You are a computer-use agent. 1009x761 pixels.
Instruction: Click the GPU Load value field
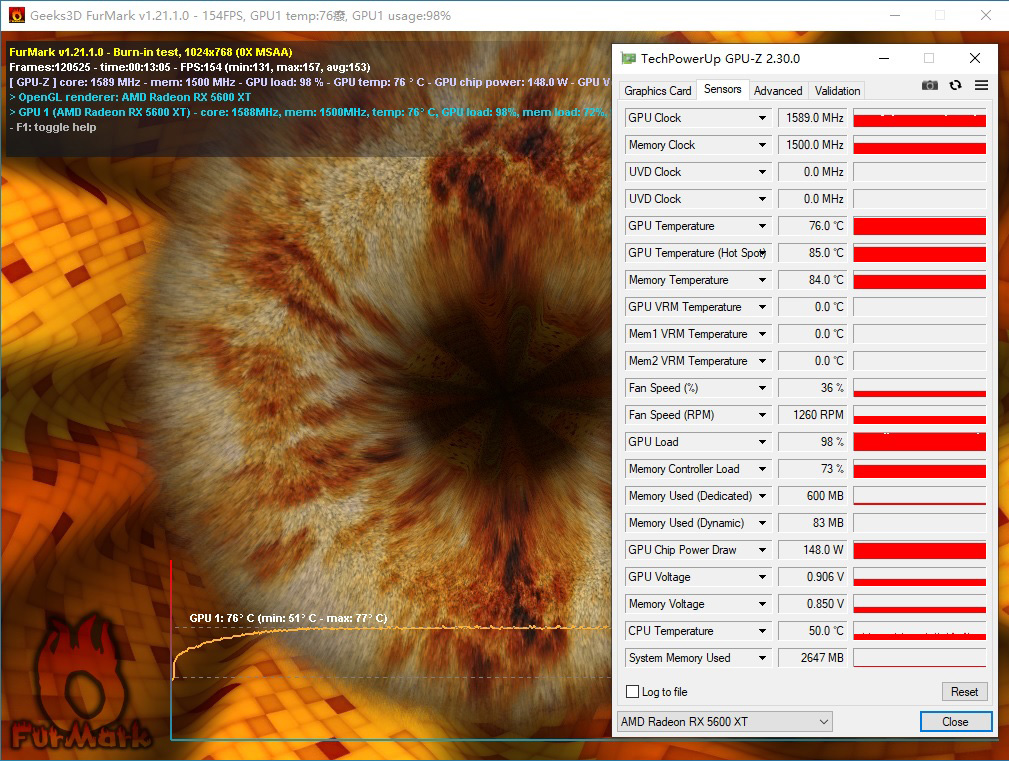pos(812,442)
